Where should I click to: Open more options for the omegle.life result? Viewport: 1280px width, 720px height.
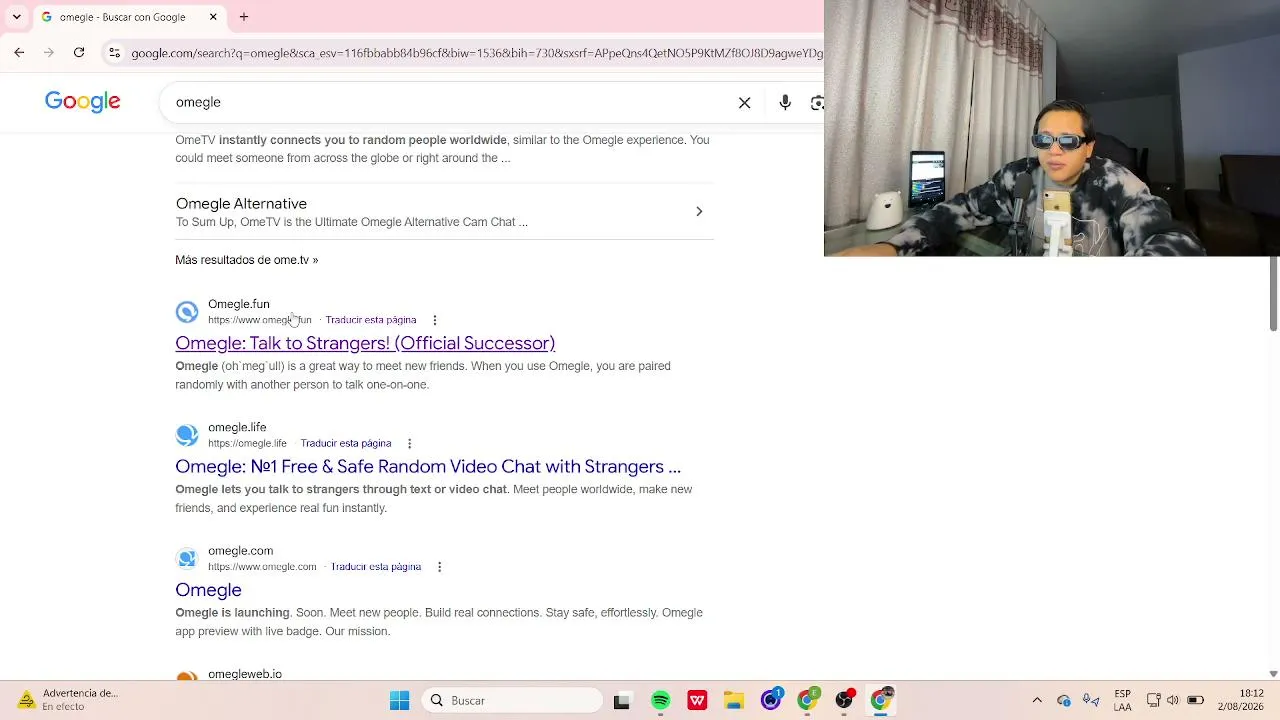[409, 443]
